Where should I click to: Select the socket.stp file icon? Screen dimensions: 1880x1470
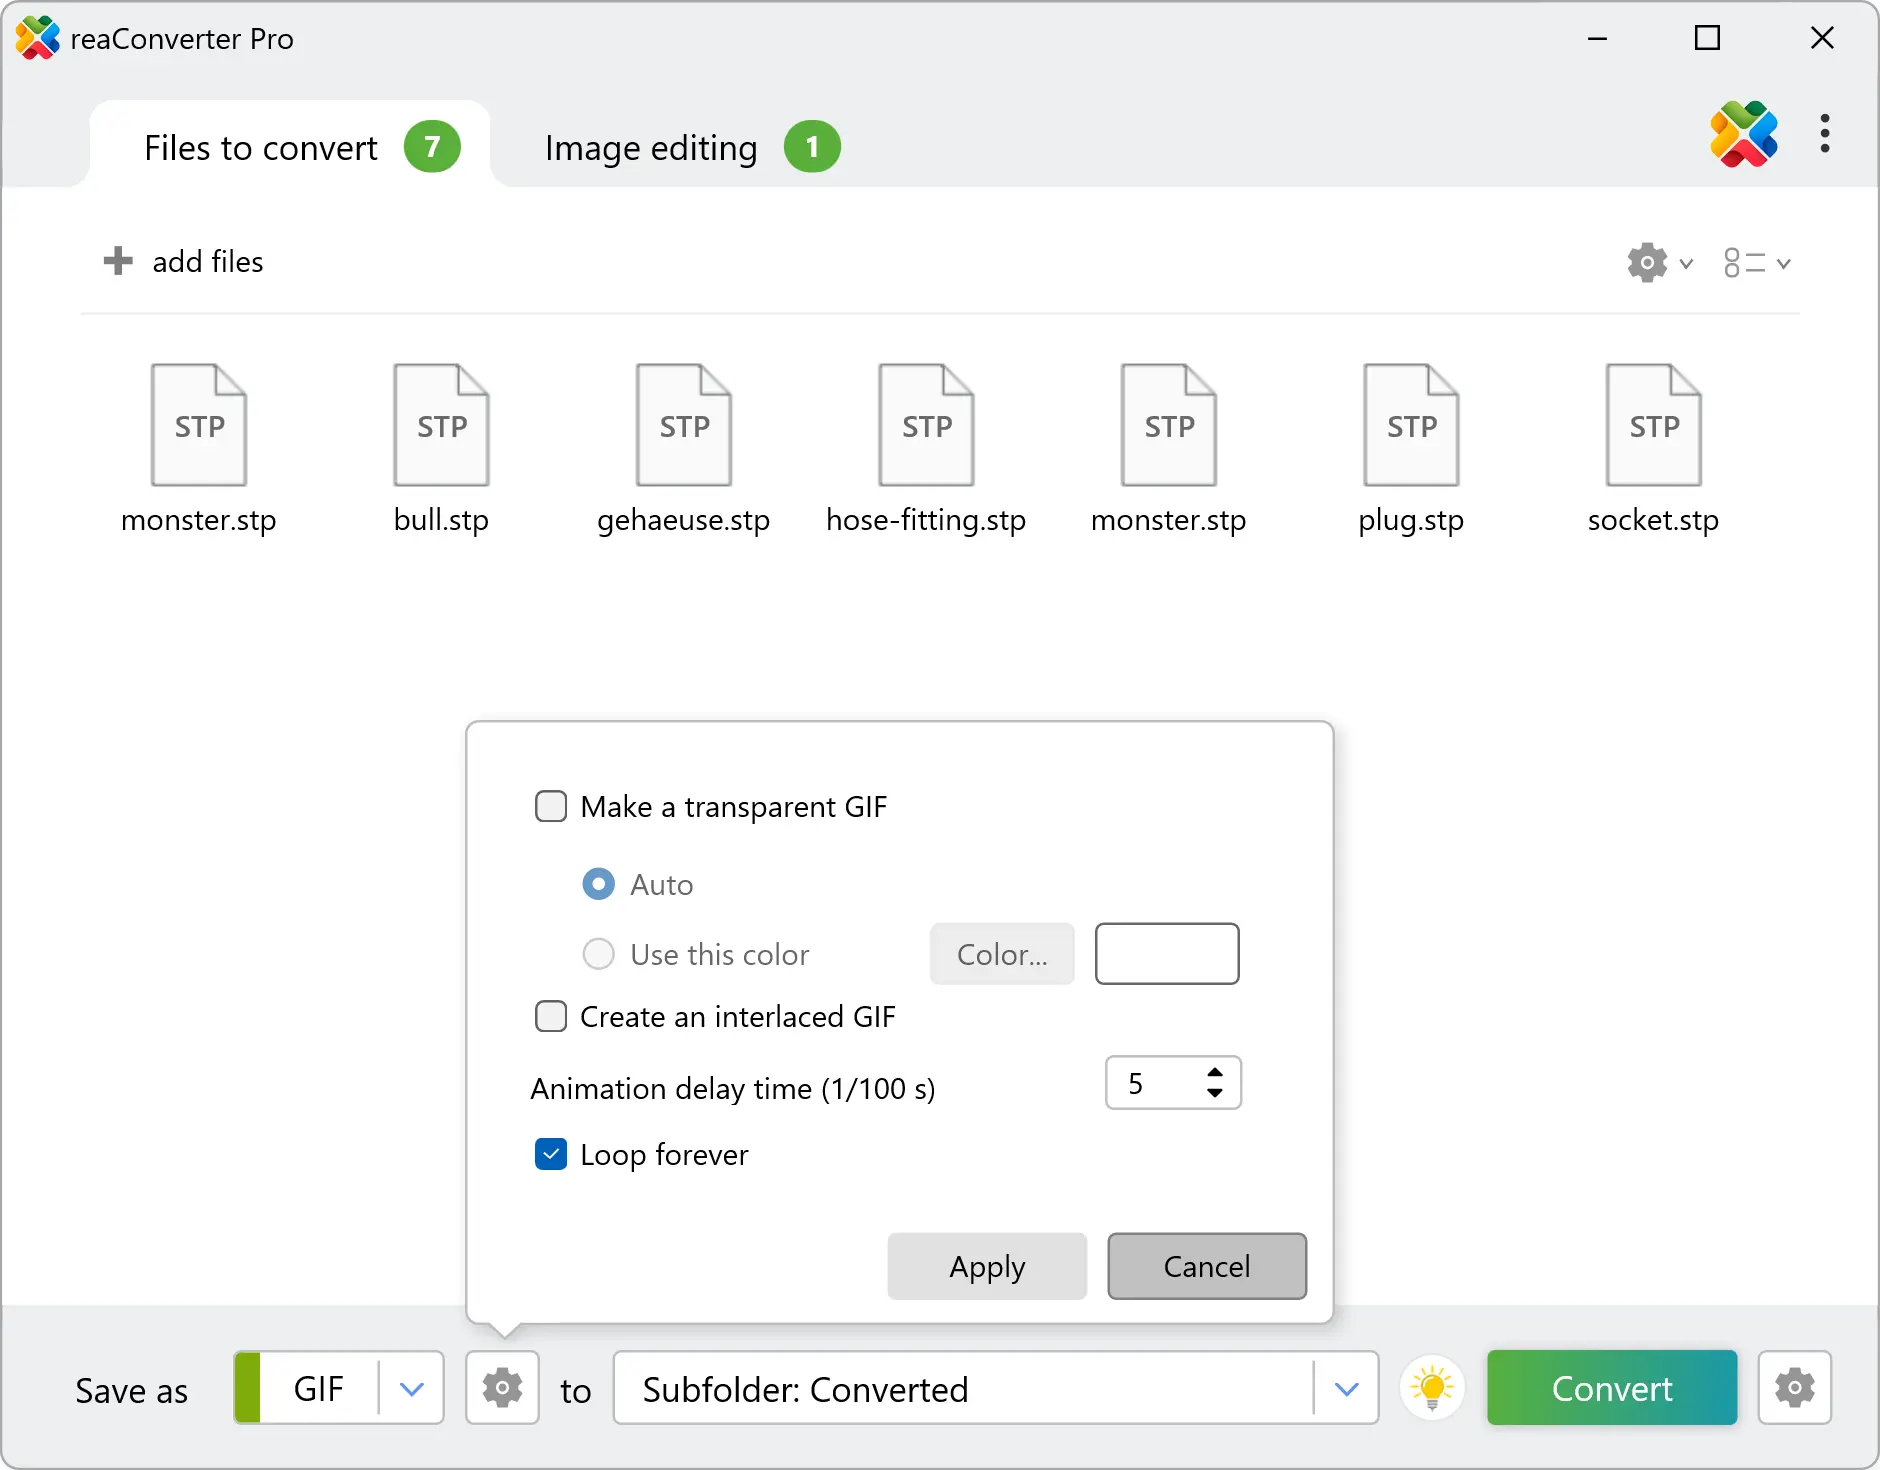click(1654, 425)
